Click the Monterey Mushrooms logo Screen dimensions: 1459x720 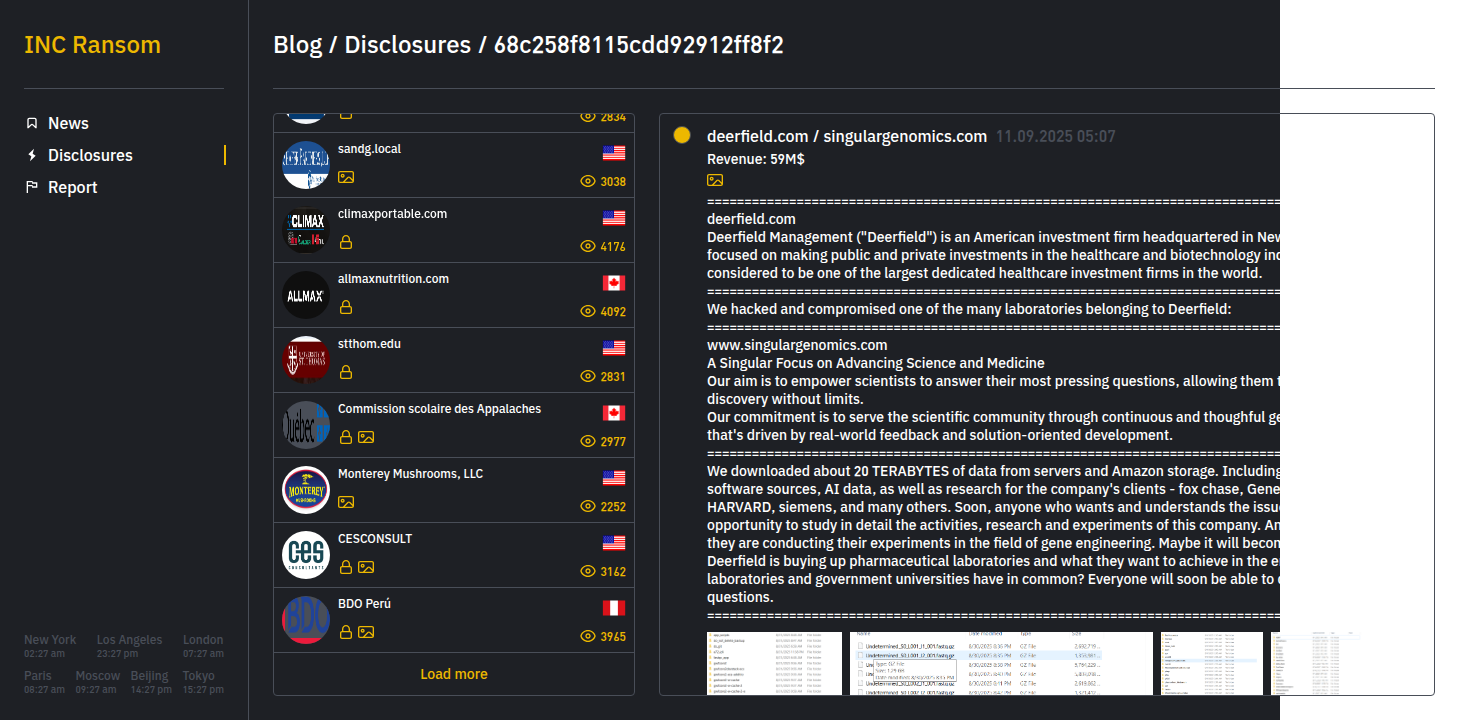[306, 490]
